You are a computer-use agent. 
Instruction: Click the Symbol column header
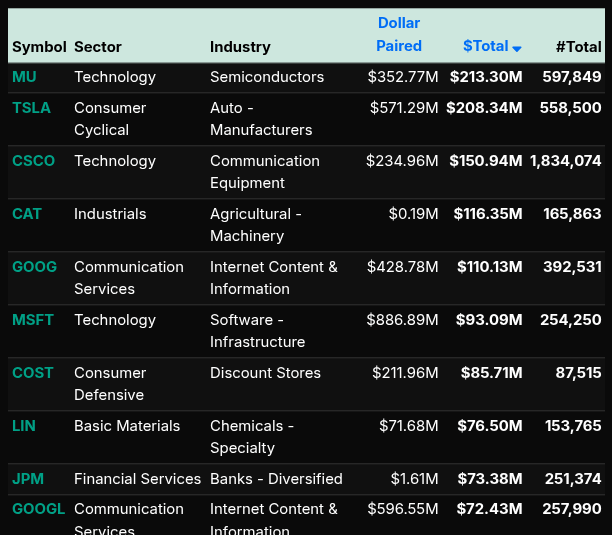click(x=39, y=46)
